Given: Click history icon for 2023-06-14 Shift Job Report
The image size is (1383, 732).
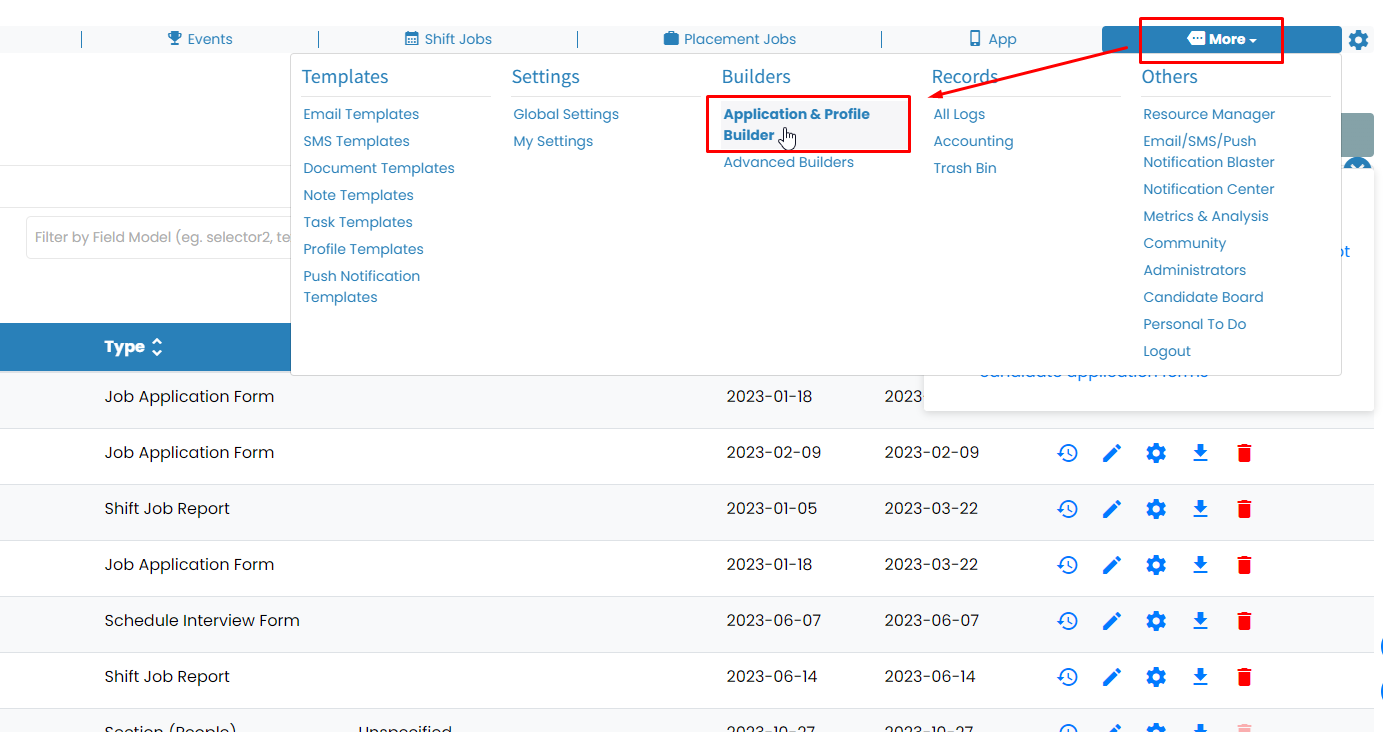Looking at the screenshot, I should [x=1067, y=677].
